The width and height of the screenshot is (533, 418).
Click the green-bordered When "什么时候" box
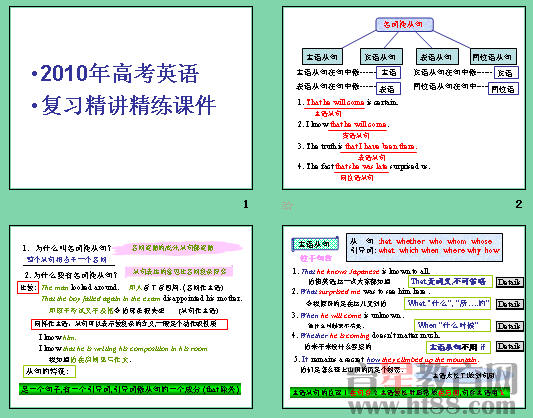click(x=452, y=325)
